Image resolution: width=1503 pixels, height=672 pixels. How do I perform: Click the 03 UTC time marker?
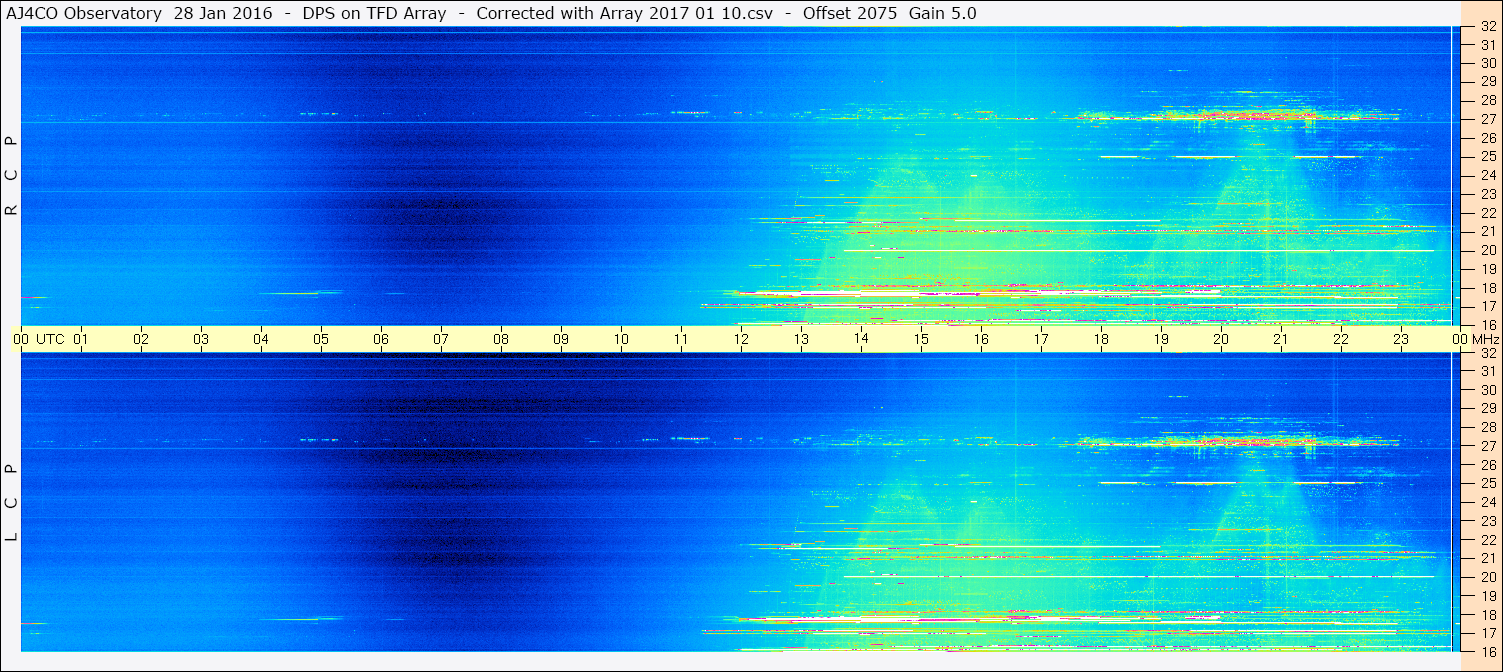(x=201, y=339)
